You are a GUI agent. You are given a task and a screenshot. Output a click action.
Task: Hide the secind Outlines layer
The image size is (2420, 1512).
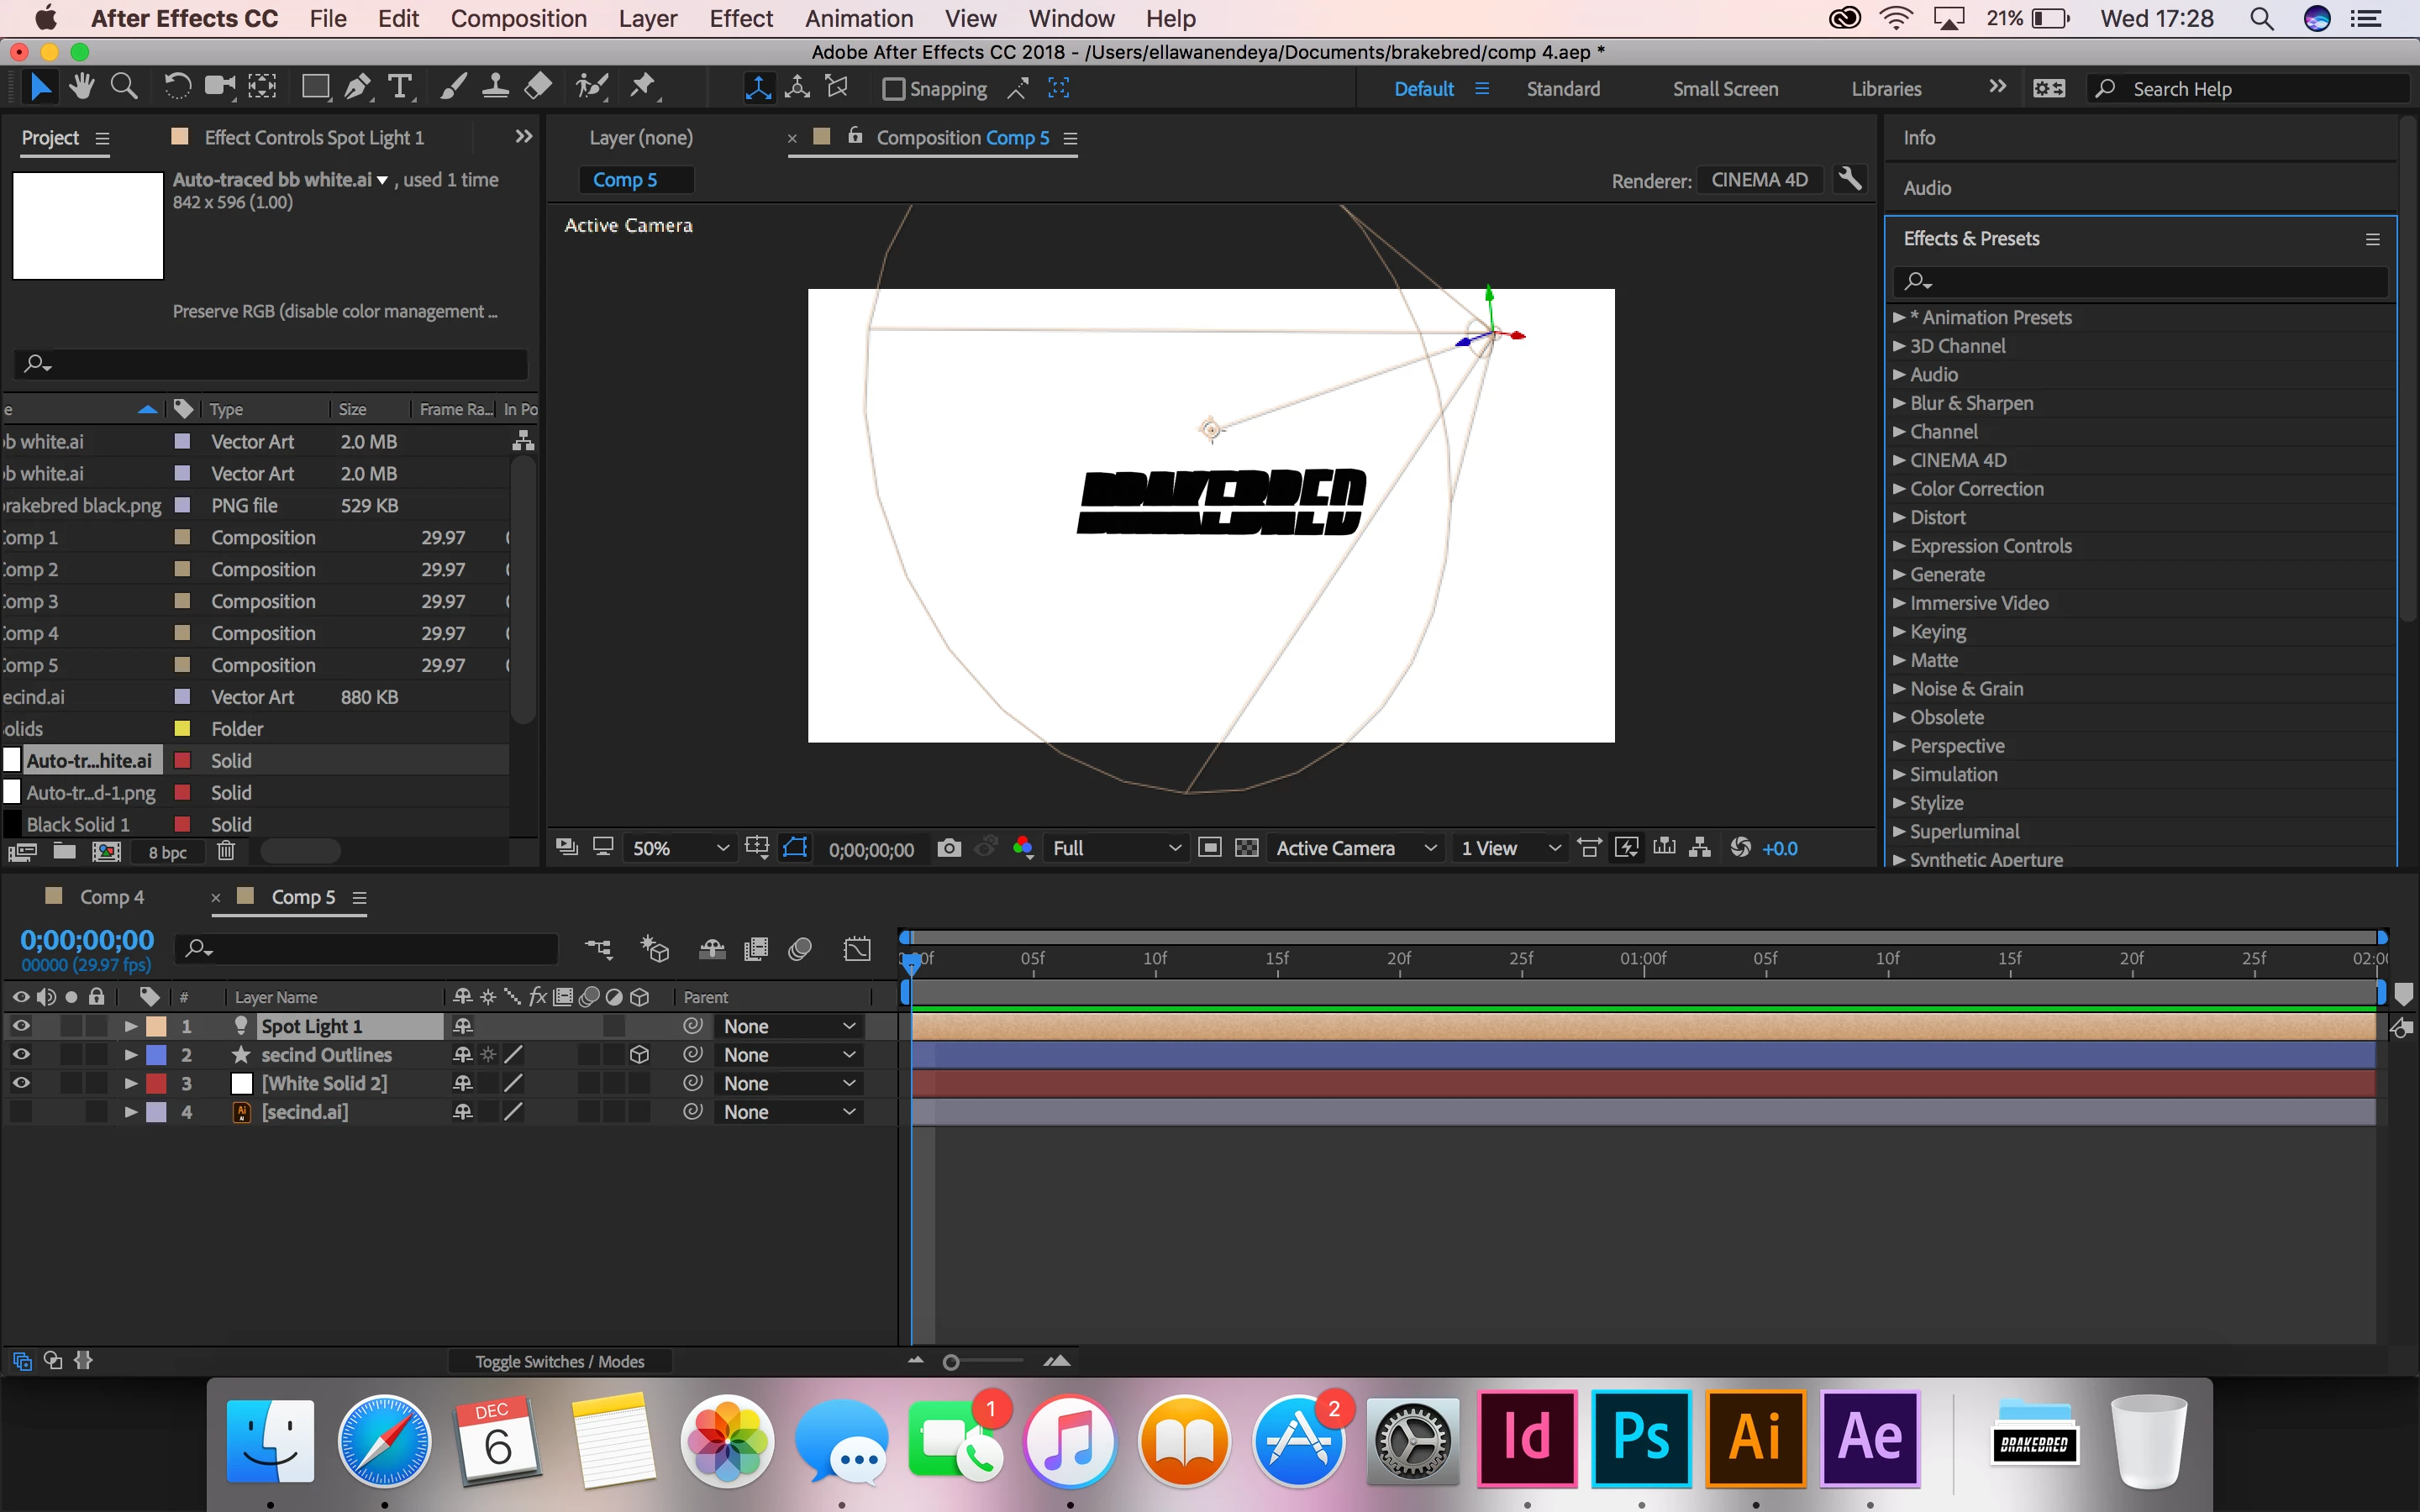coord(21,1054)
